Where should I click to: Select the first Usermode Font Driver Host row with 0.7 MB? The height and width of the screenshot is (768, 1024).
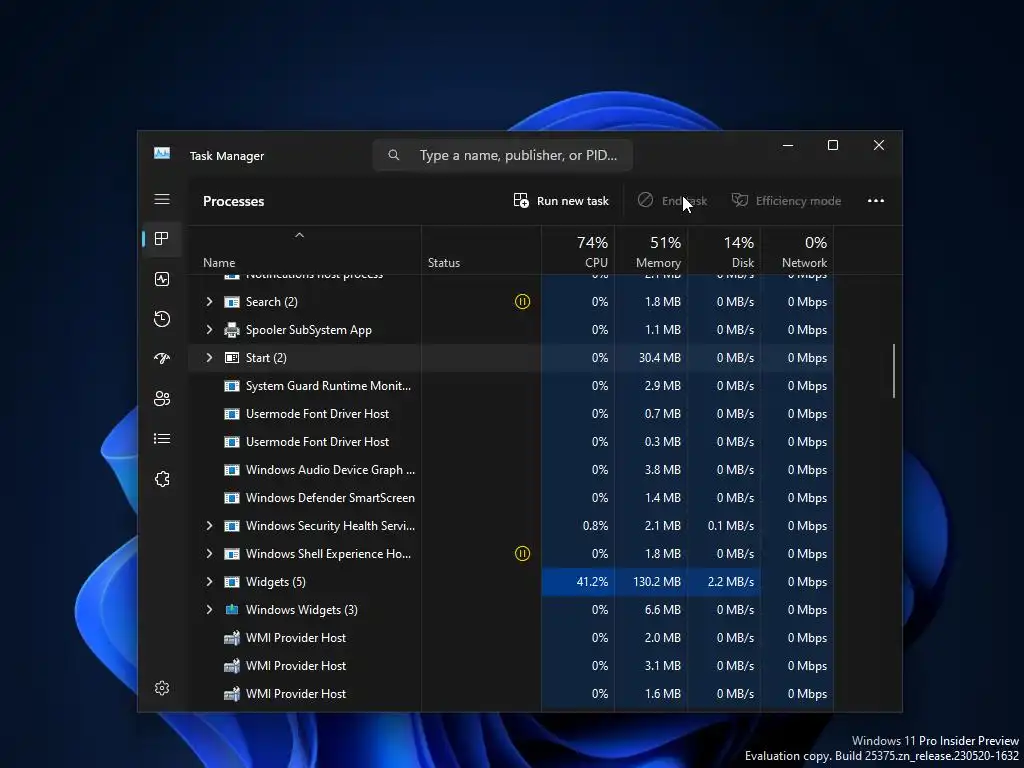point(511,414)
